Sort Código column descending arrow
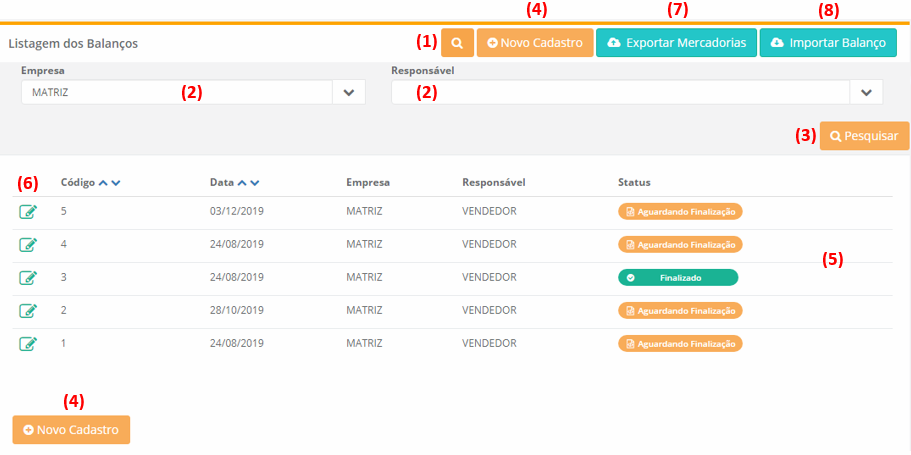This screenshot has height=455, width=911. [x=116, y=183]
